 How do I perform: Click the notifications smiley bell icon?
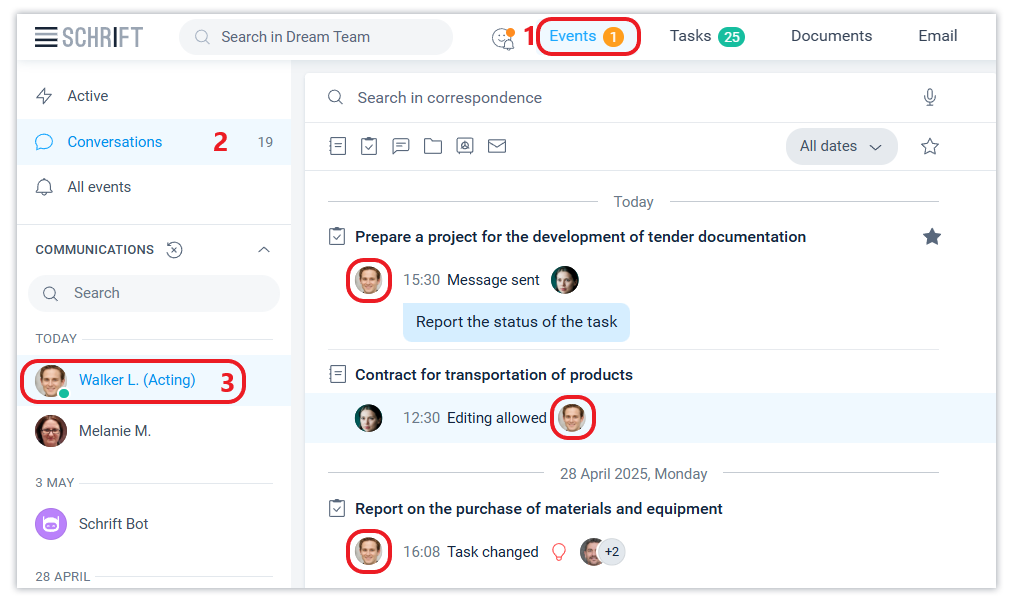[503, 38]
